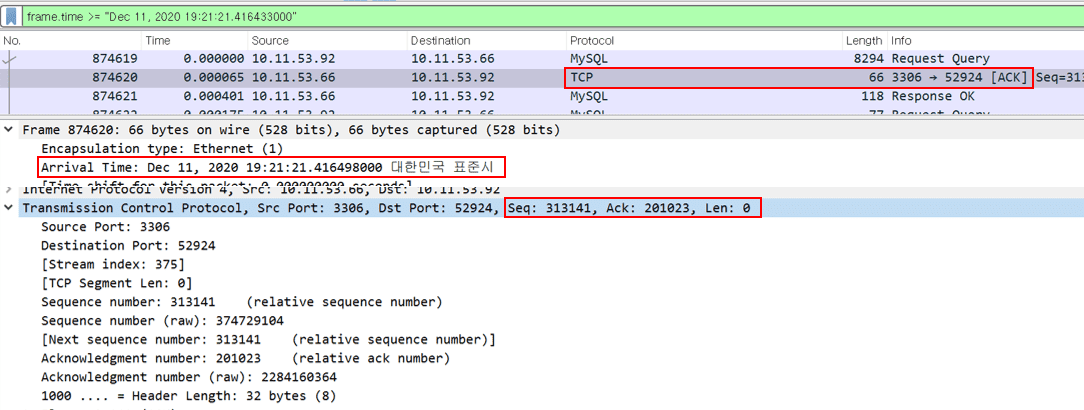Click inside the frame.time display filter field
The image size is (1084, 410).
pyautogui.click(x=500, y=17)
